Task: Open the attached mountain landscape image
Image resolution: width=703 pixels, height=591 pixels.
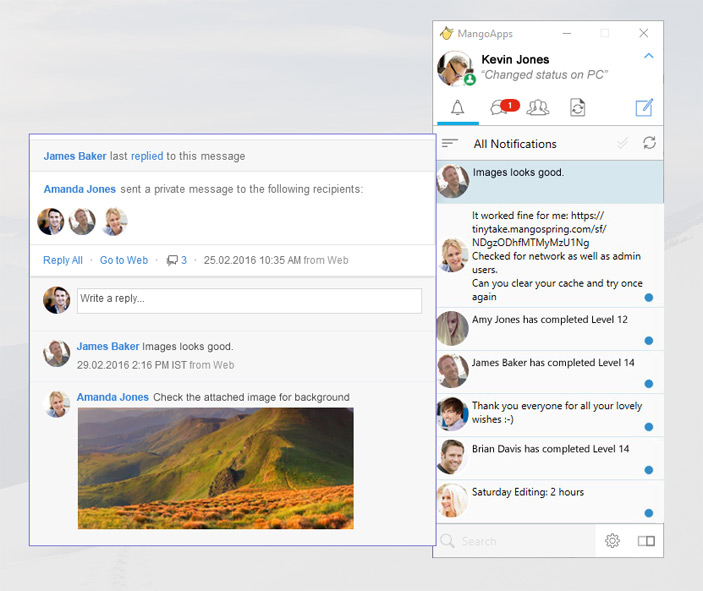Action: tap(216, 468)
